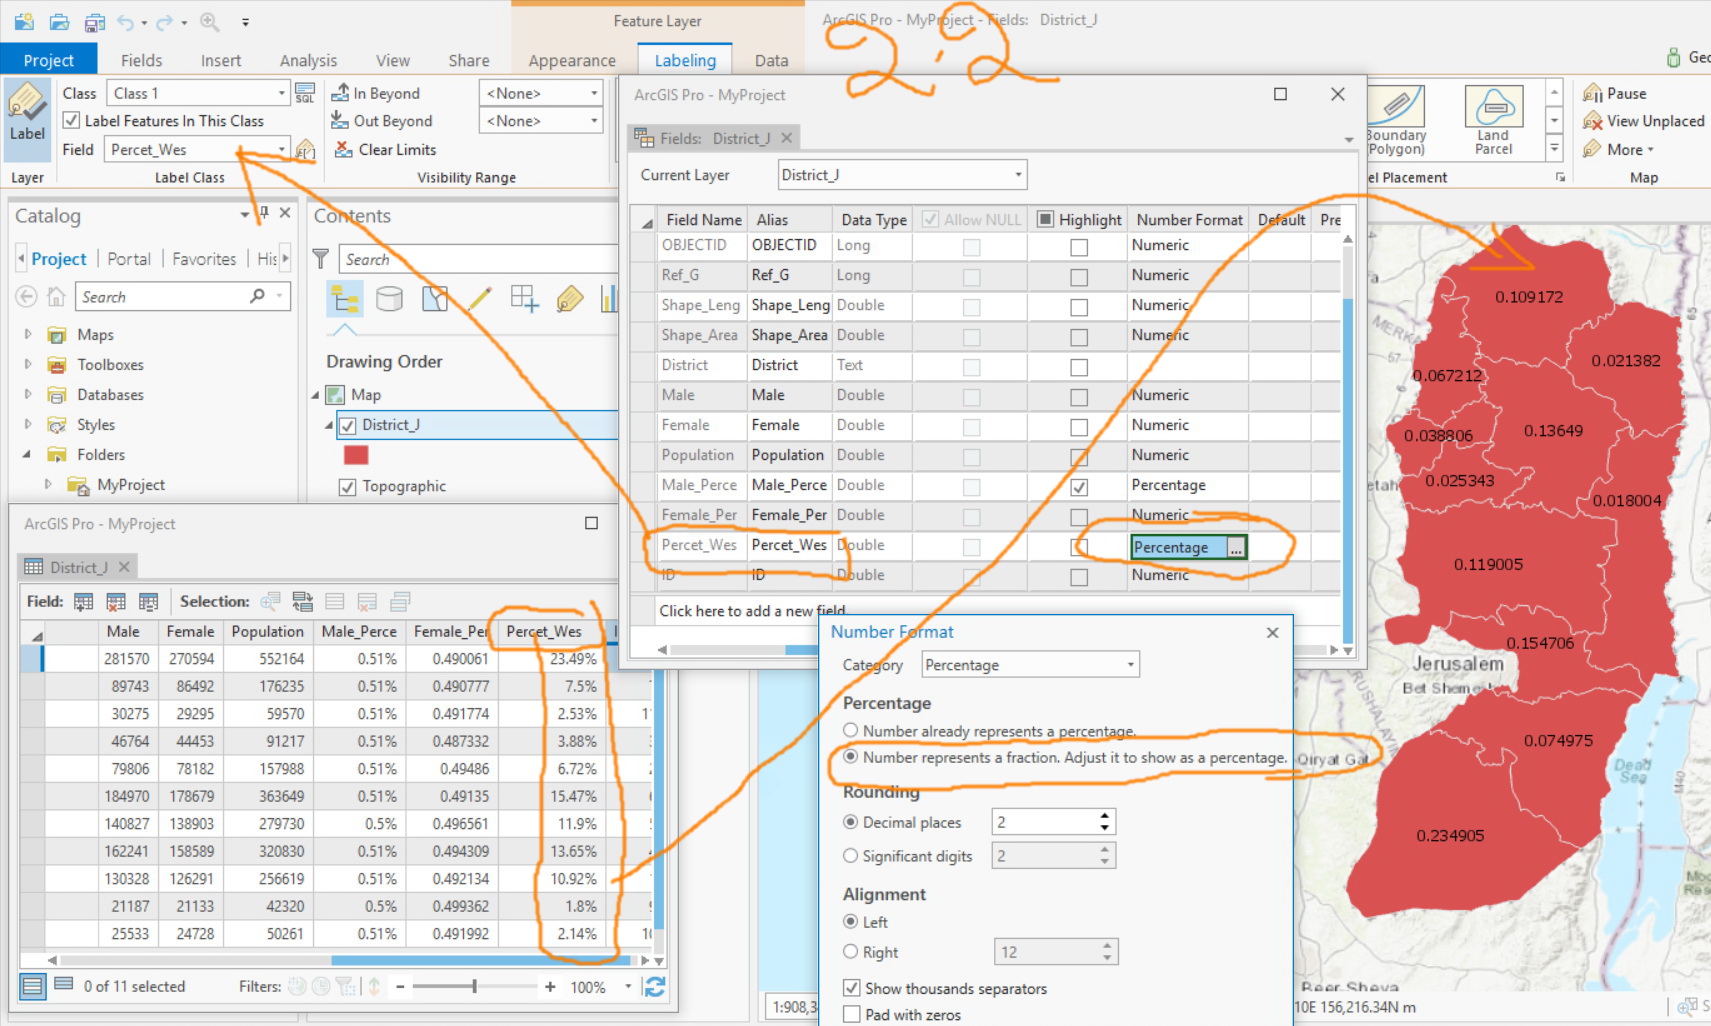Click the Save Project icon
The image size is (1711, 1026).
click(x=94, y=21)
